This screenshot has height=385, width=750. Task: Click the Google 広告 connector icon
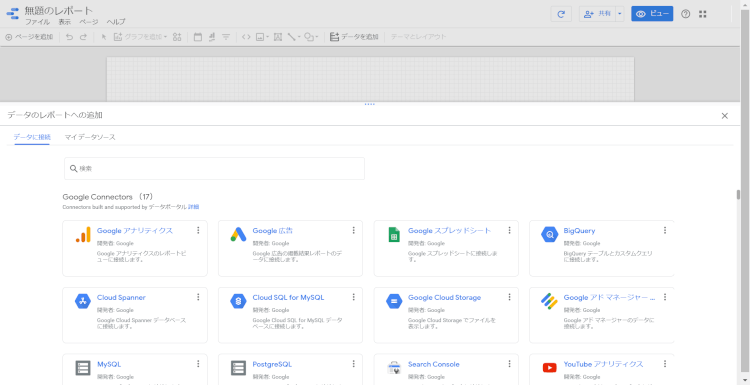(x=238, y=234)
